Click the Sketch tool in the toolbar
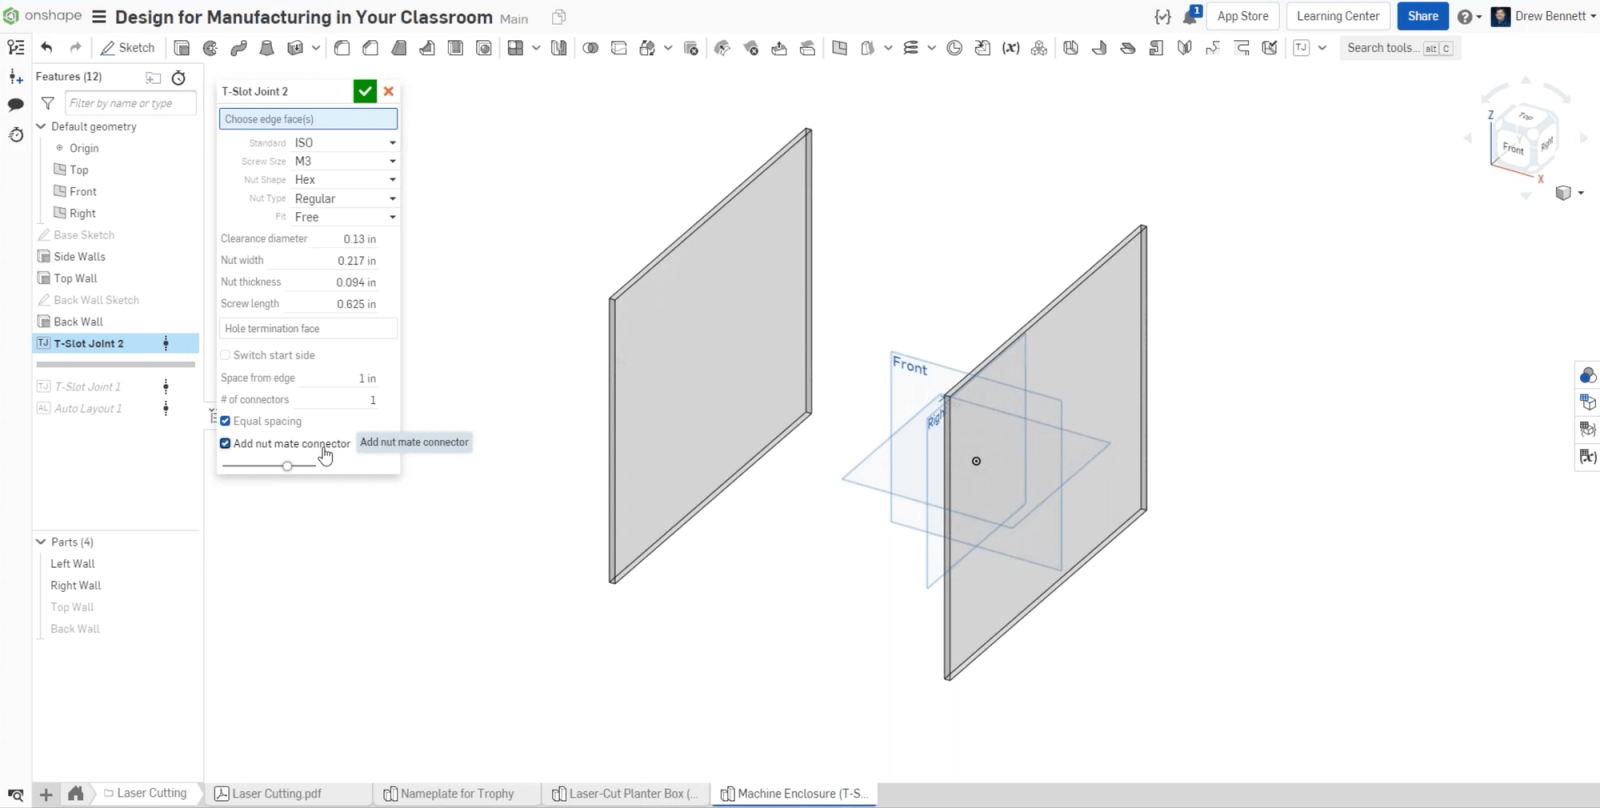Image resolution: width=1600 pixels, height=808 pixels. pos(127,48)
